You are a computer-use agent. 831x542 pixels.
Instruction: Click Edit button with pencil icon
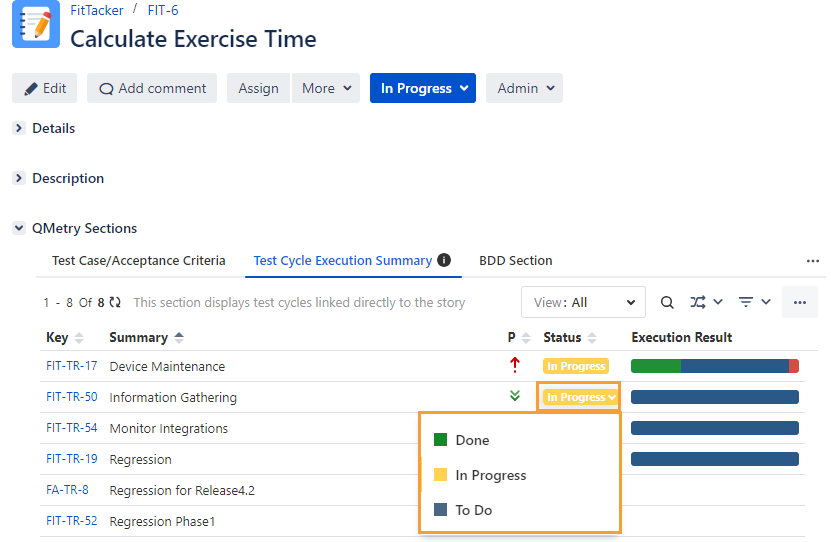[45, 88]
